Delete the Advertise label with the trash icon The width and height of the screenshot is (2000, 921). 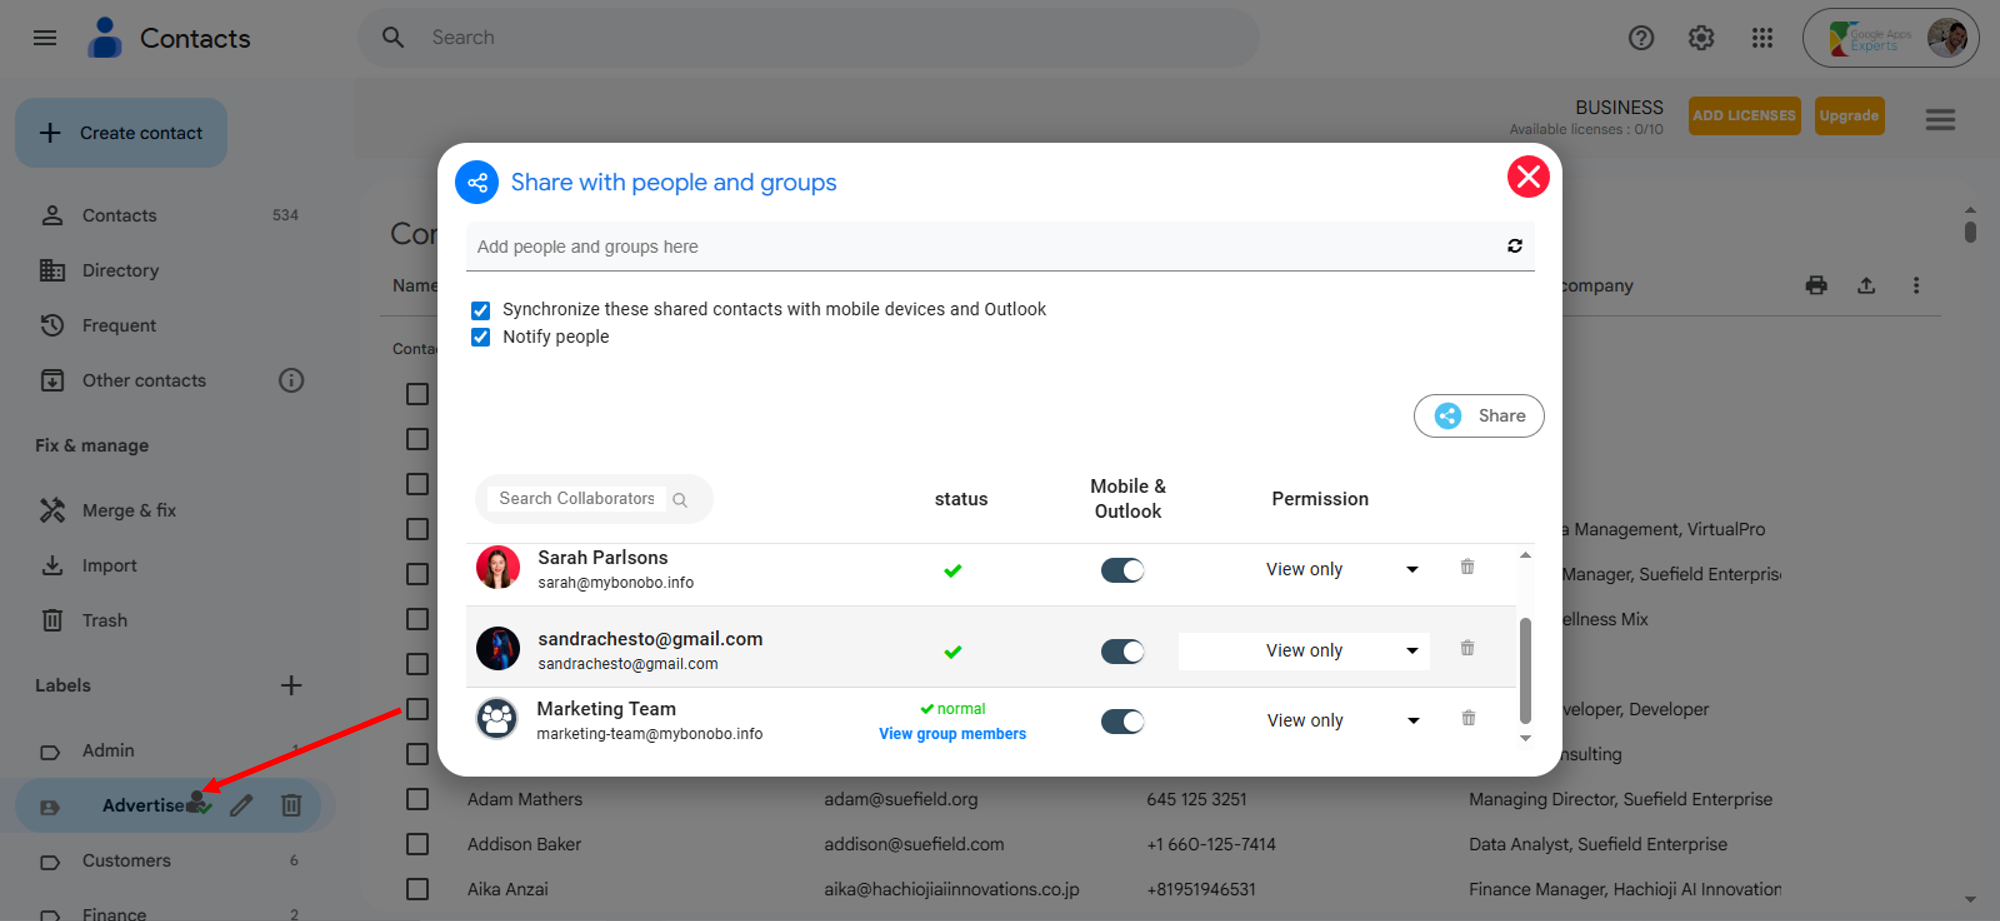[x=291, y=805]
